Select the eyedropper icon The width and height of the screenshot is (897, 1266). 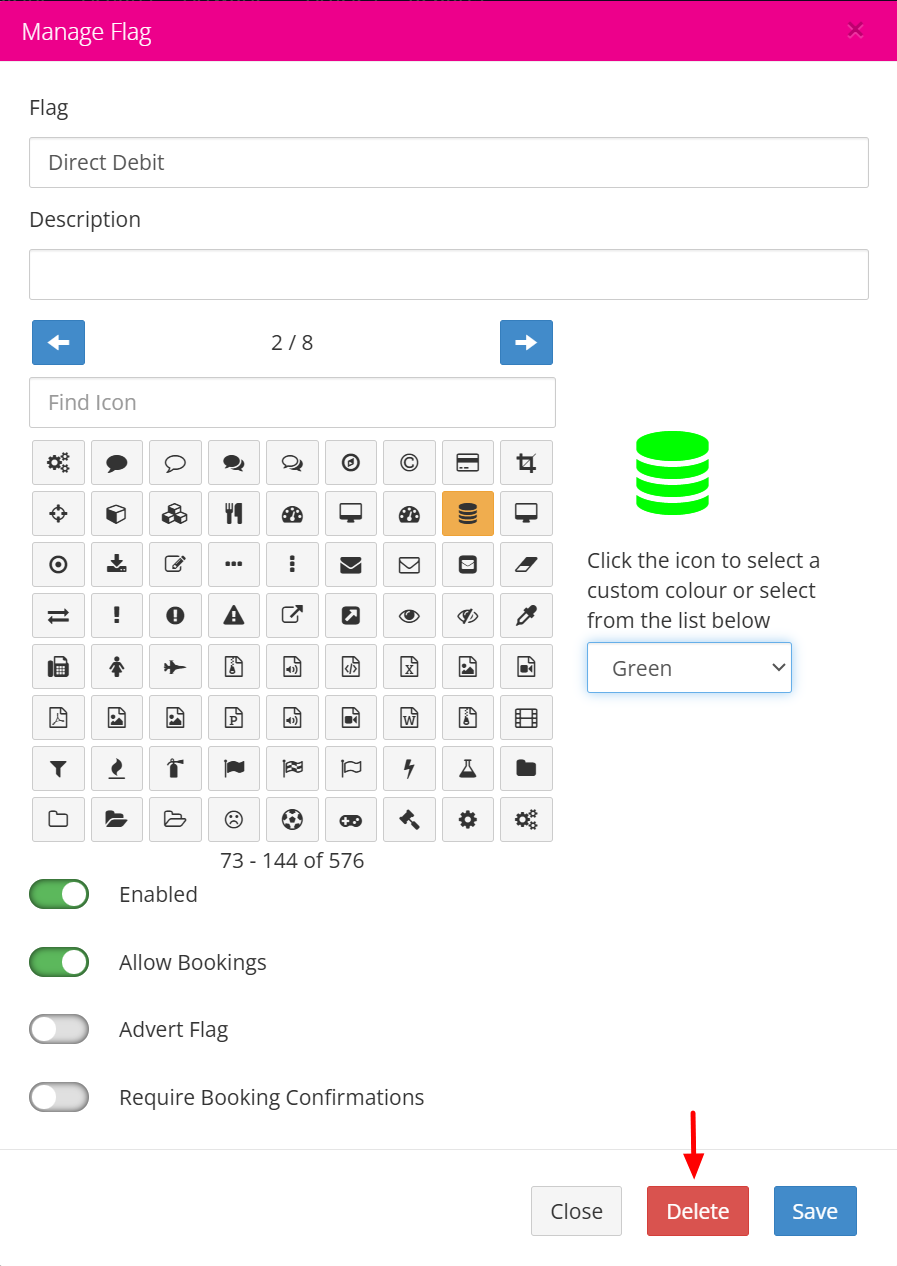(x=526, y=616)
